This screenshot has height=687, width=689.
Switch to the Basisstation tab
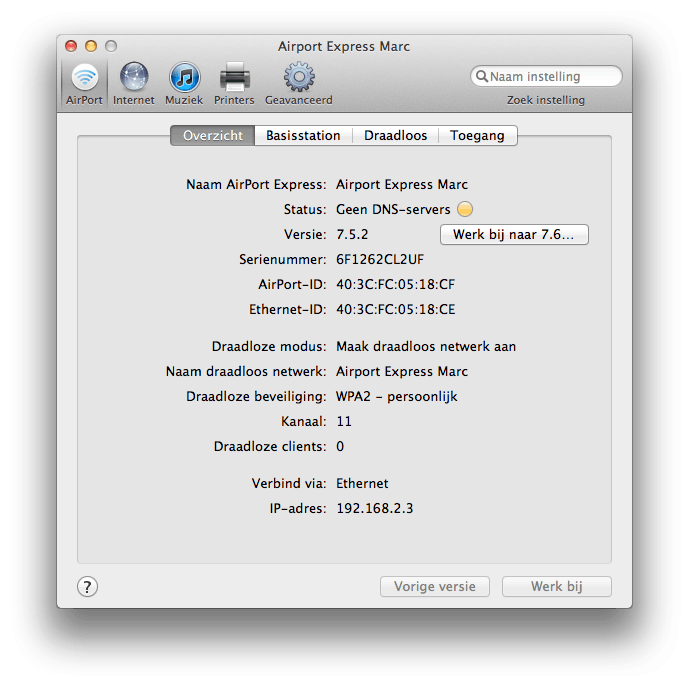coord(303,135)
